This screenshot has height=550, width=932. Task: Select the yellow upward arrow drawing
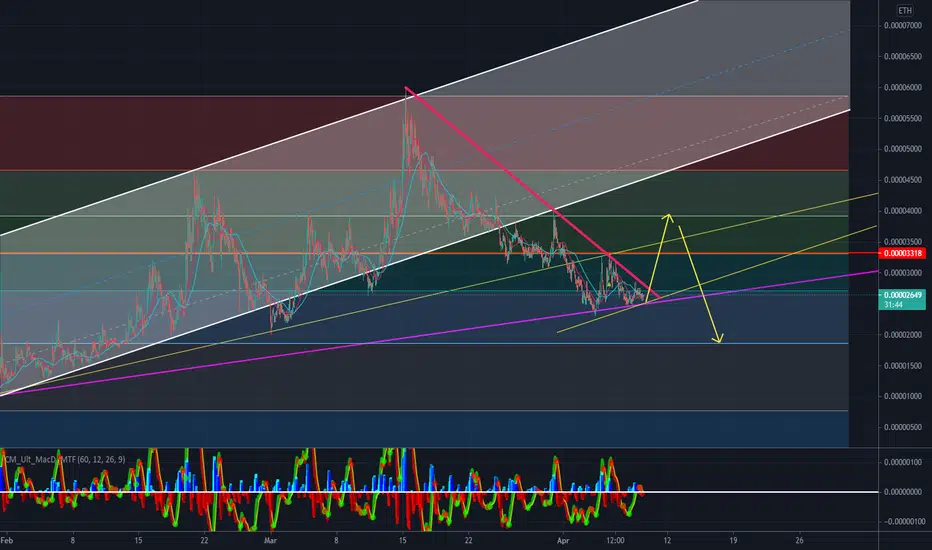click(657, 257)
